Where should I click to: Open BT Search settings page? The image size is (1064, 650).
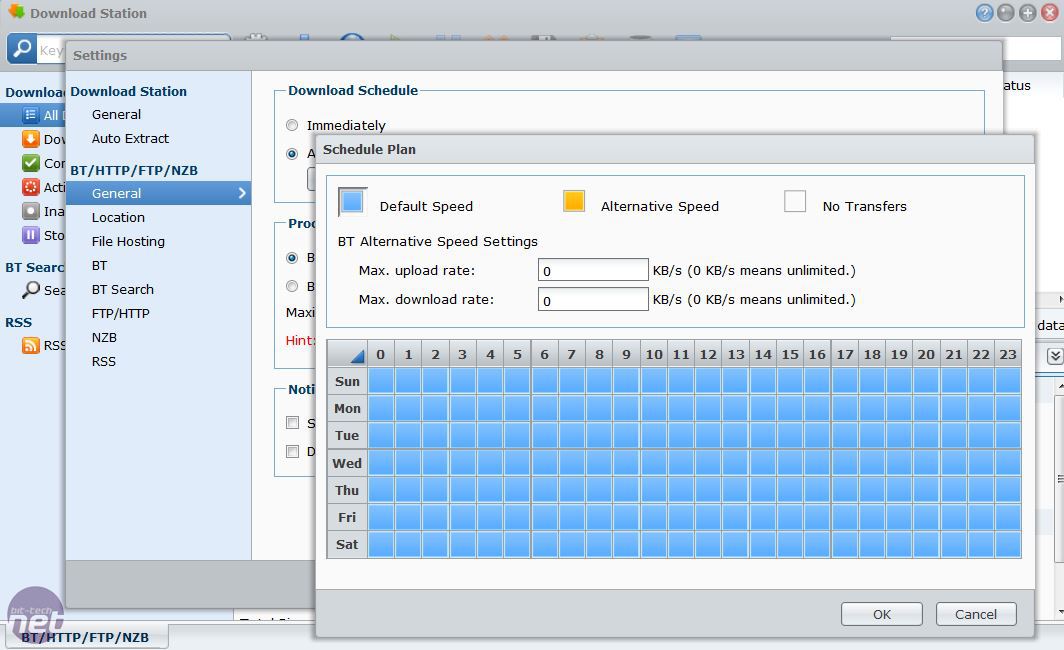click(123, 290)
